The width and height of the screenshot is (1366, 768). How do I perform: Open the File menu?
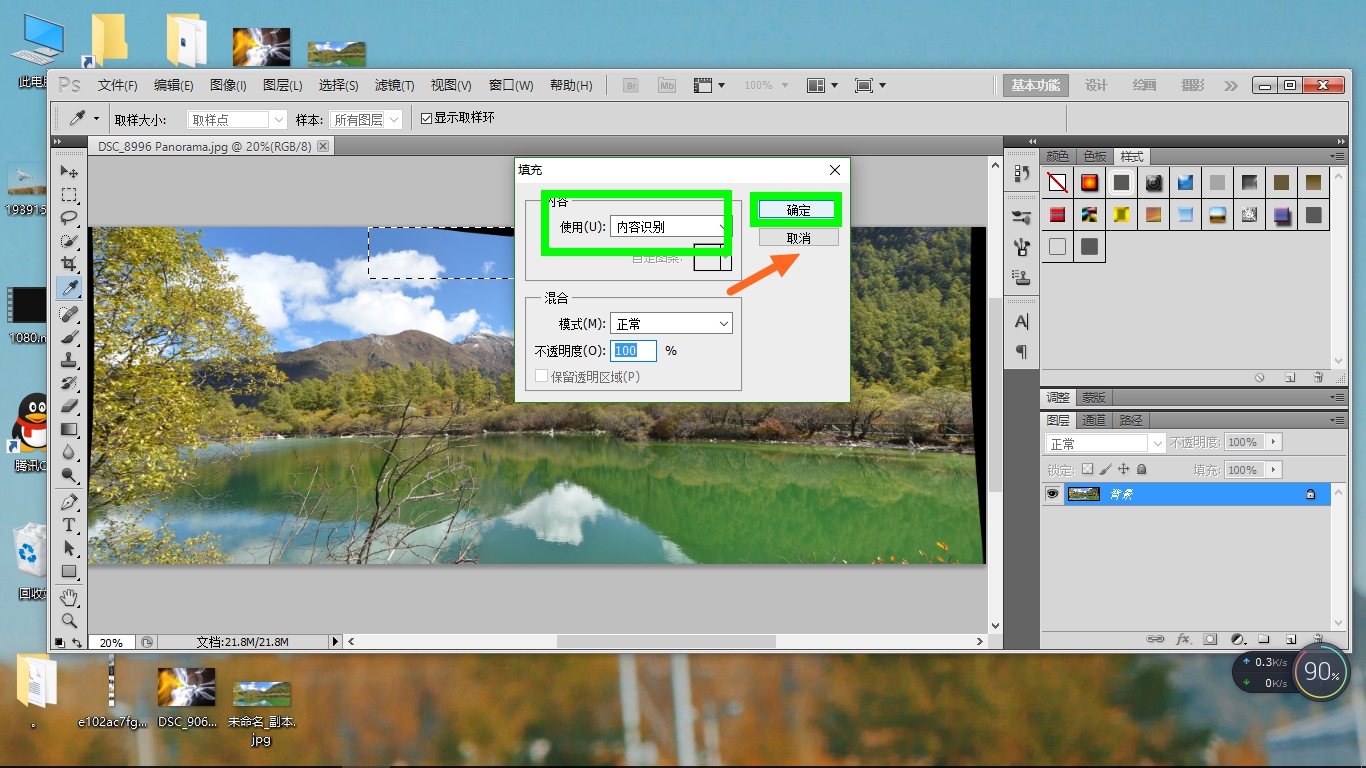[x=118, y=85]
